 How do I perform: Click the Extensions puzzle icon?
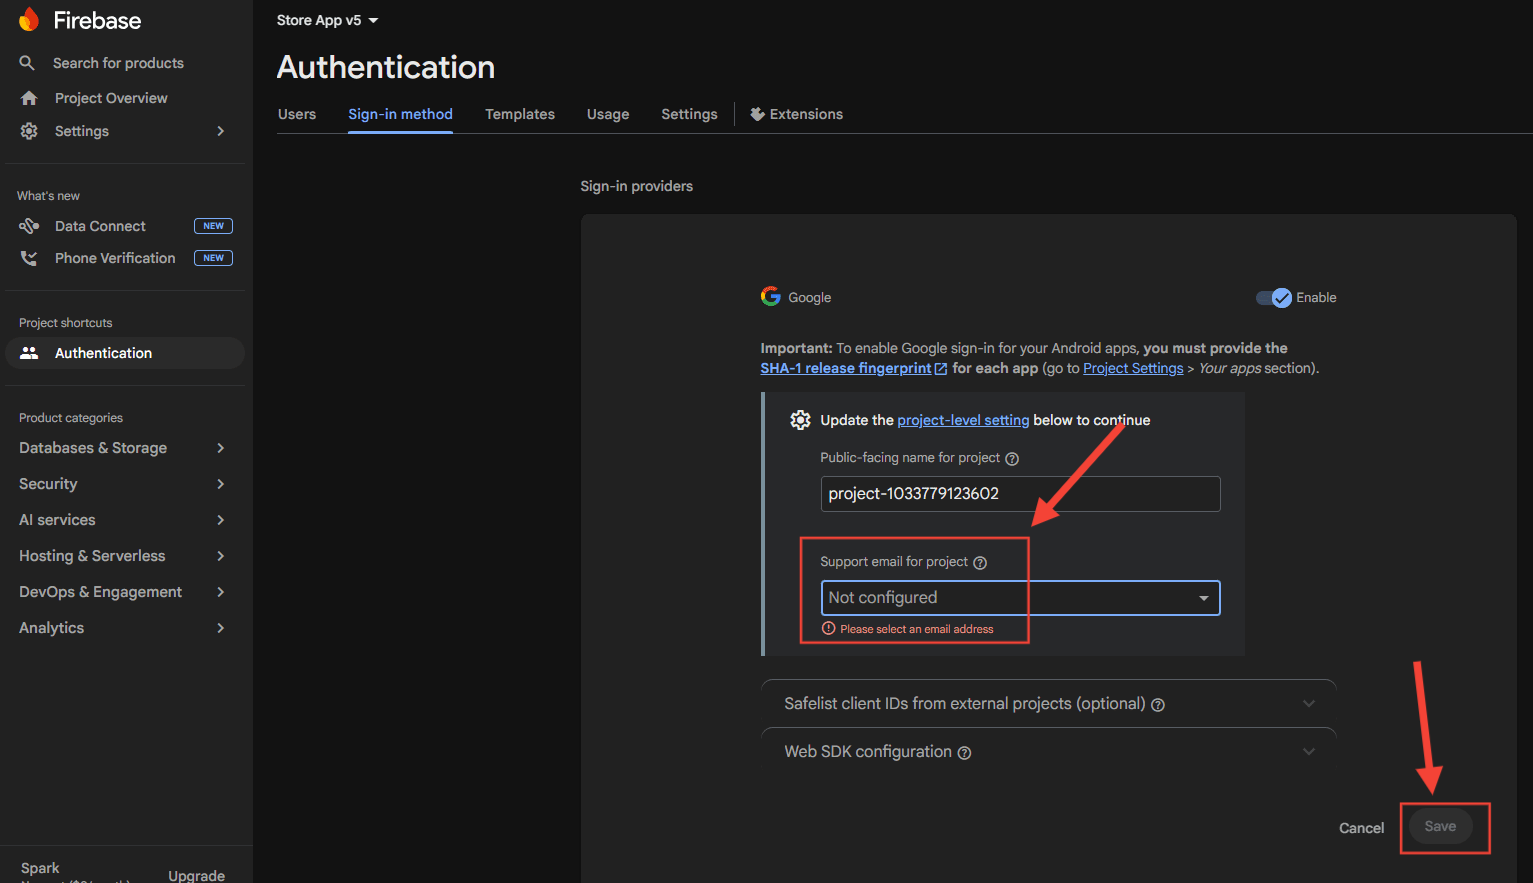point(757,114)
